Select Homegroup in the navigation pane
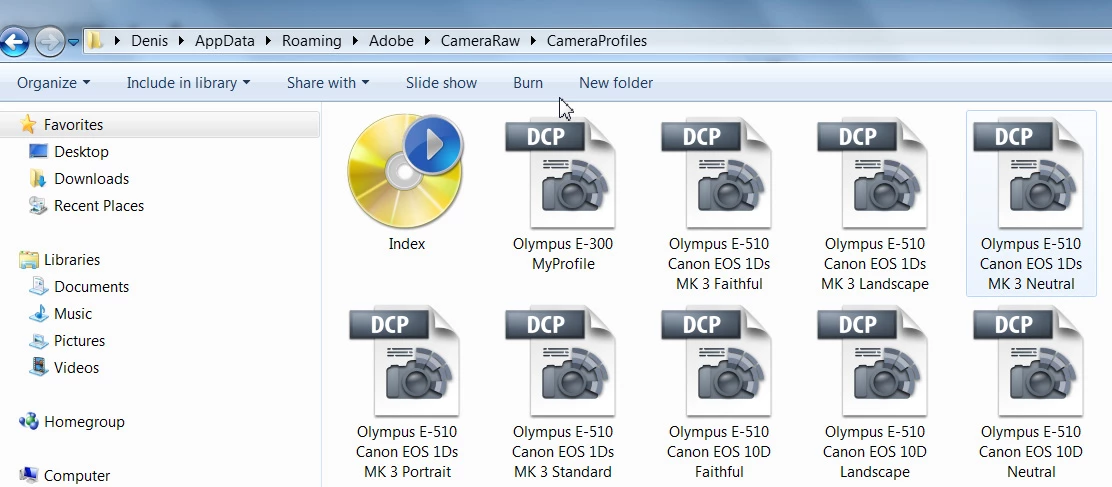 point(84,421)
